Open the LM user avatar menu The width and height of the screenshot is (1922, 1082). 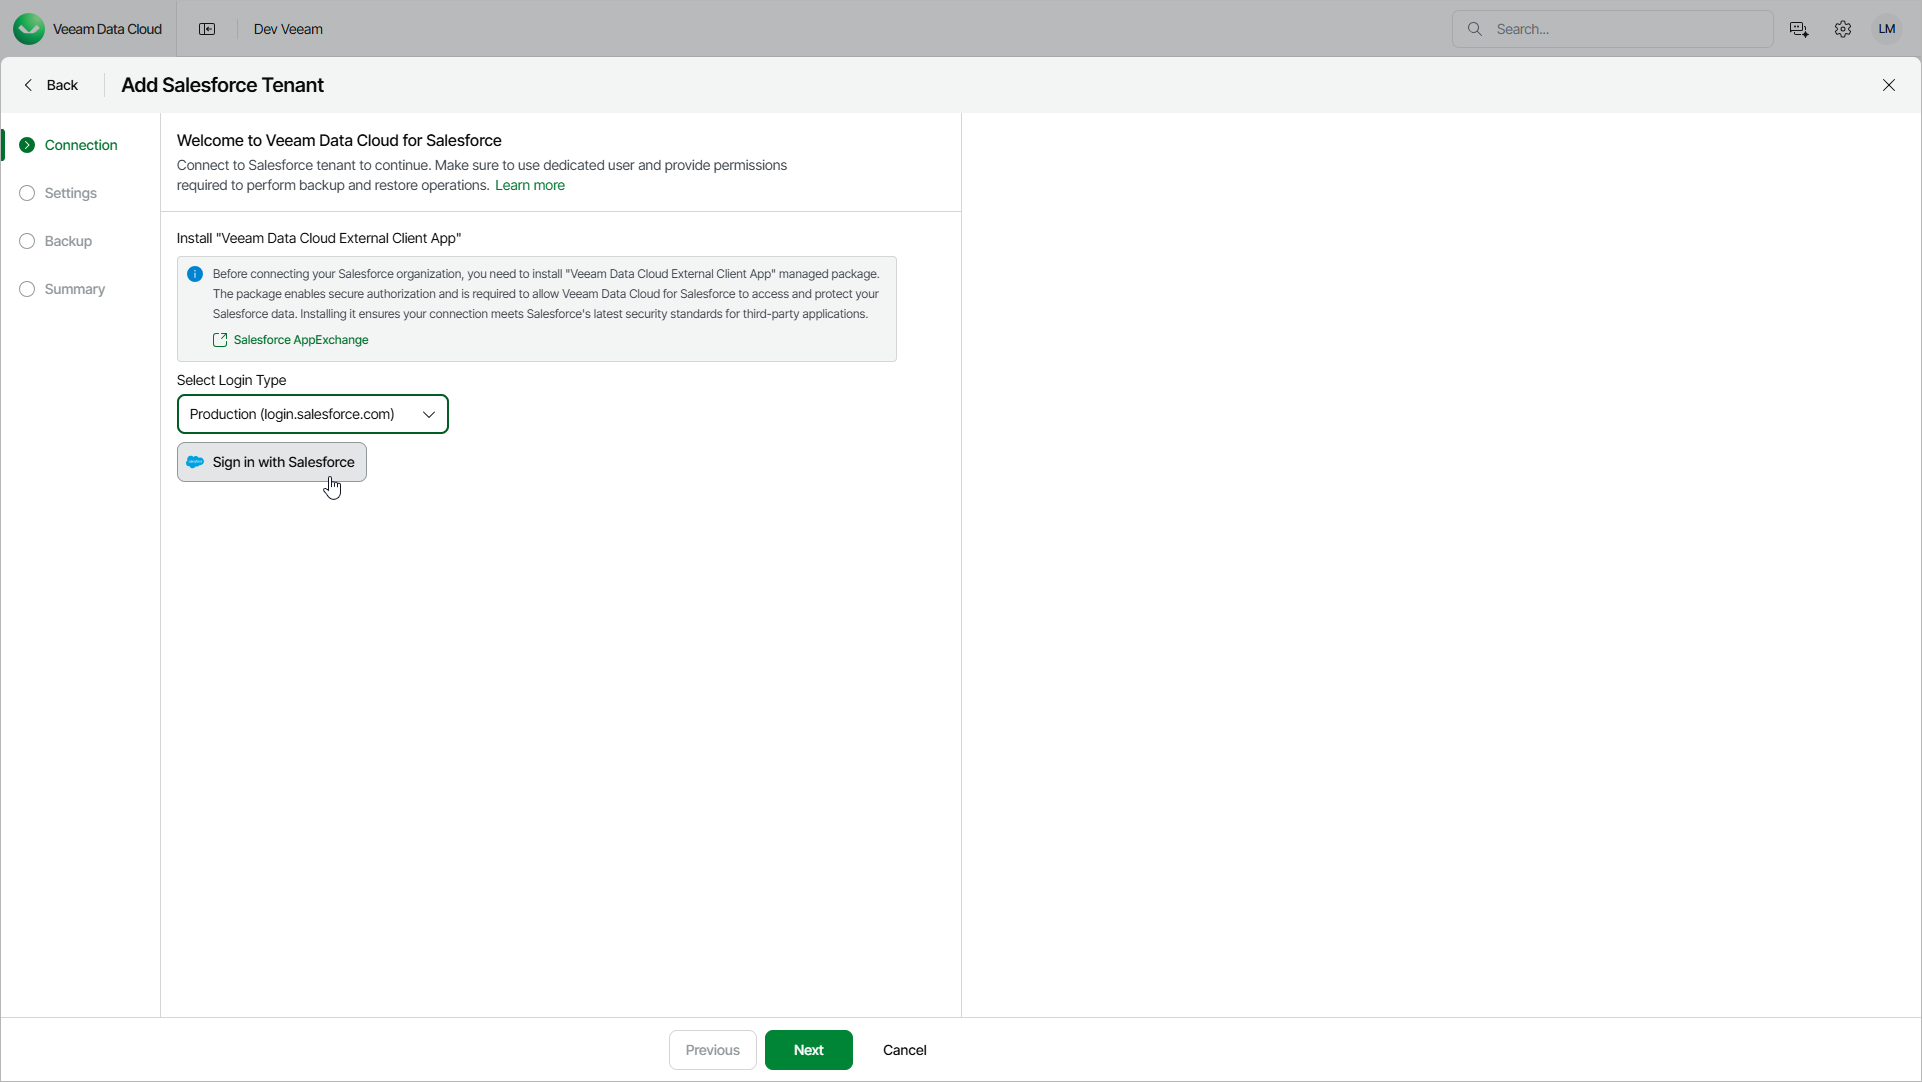click(x=1887, y=29)
